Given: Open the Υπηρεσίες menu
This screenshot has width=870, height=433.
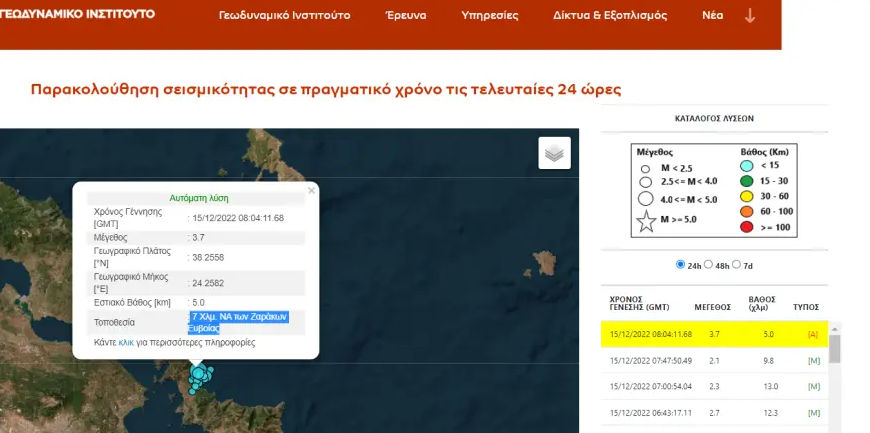Looking at the screenshot, I should click(x=489, y=16).
